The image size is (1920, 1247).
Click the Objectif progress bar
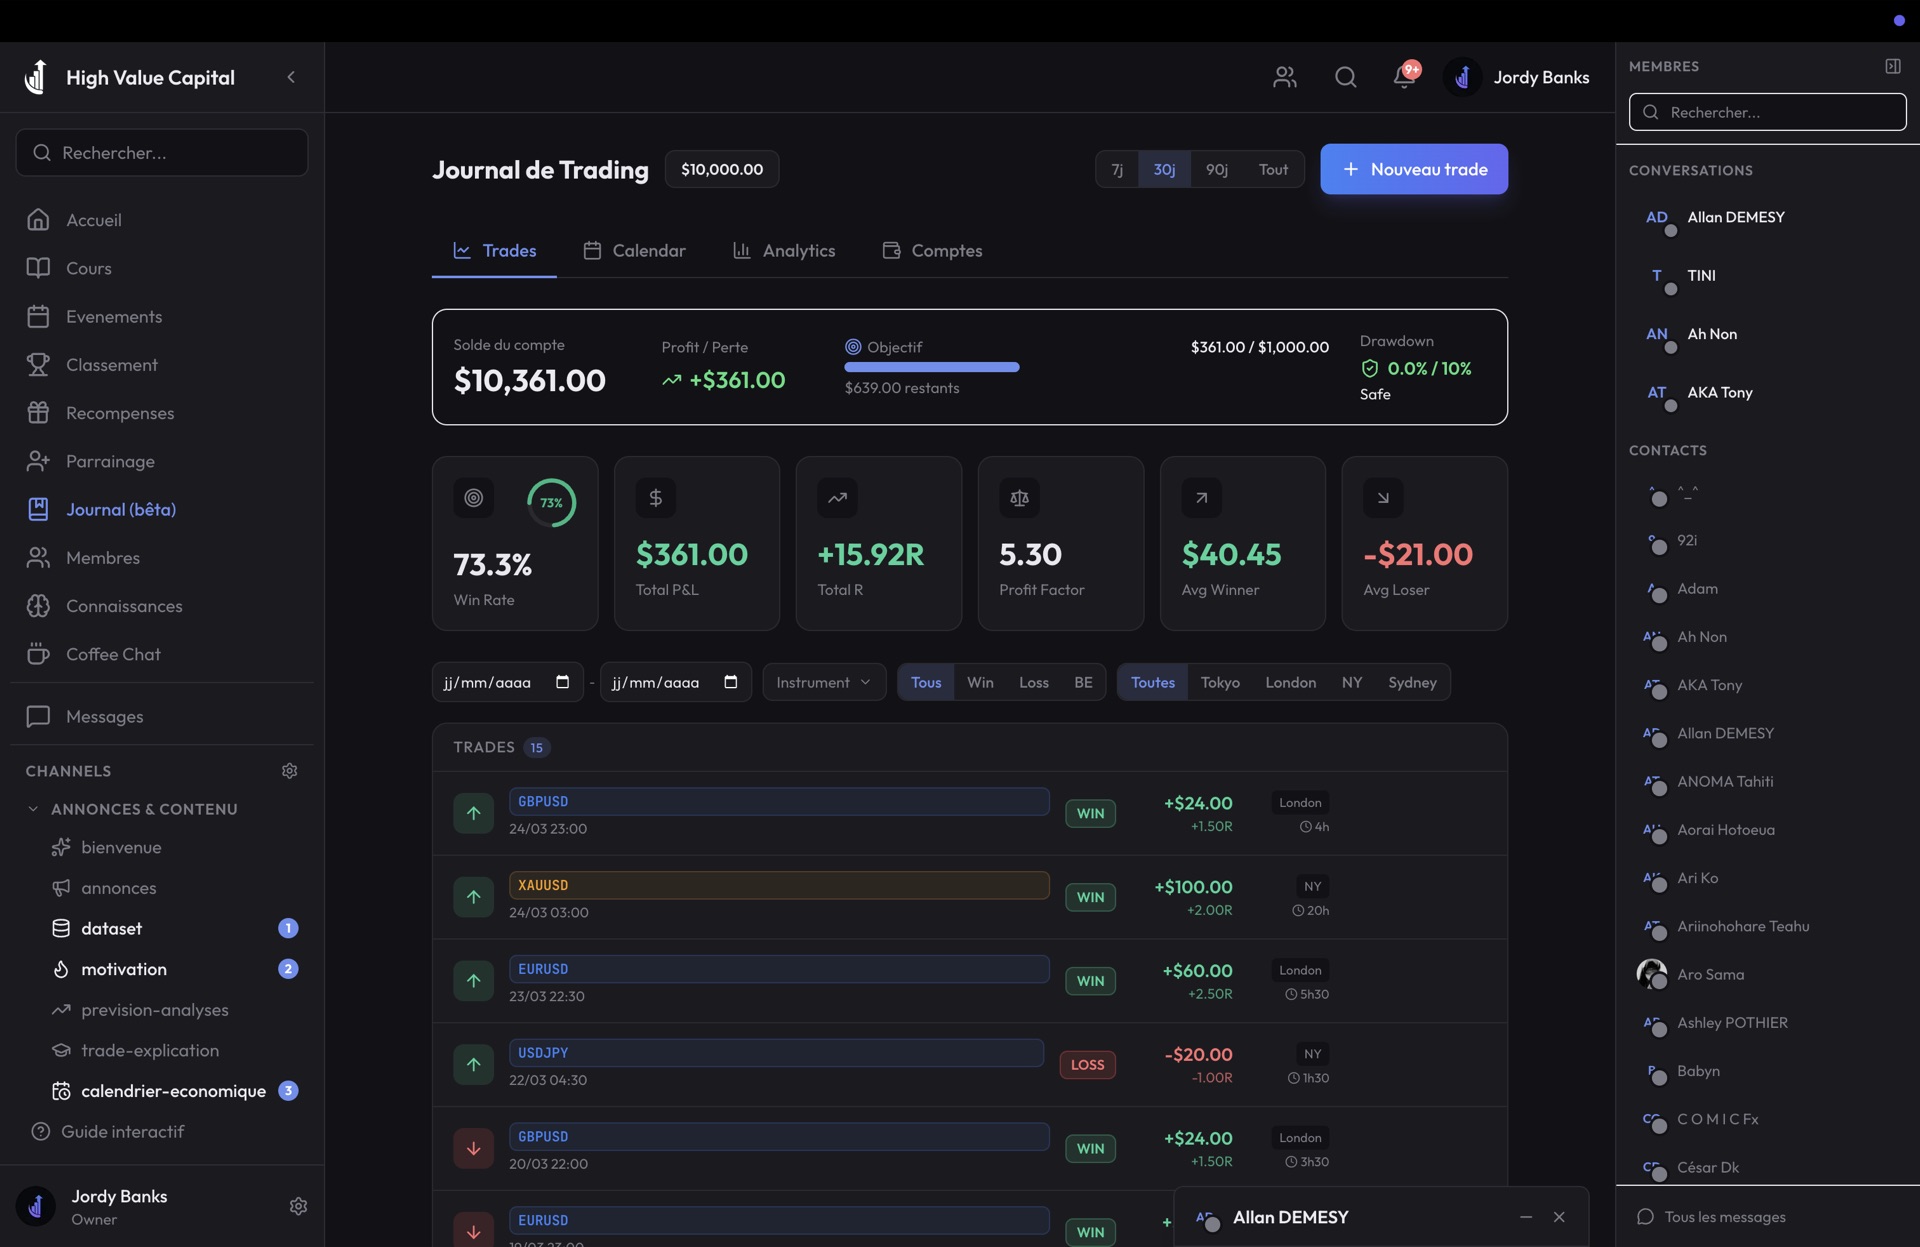932,367
